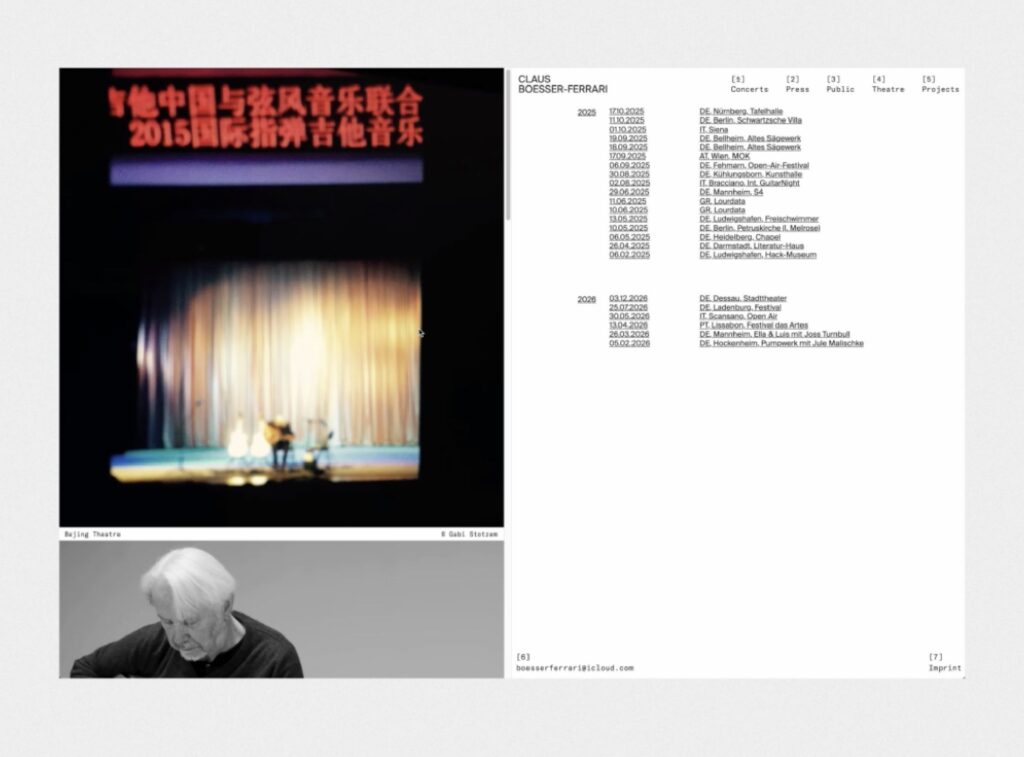Click the Lissabon Festival das Artes link
This screenshot has height=757, width=1024.
[753, 325]
